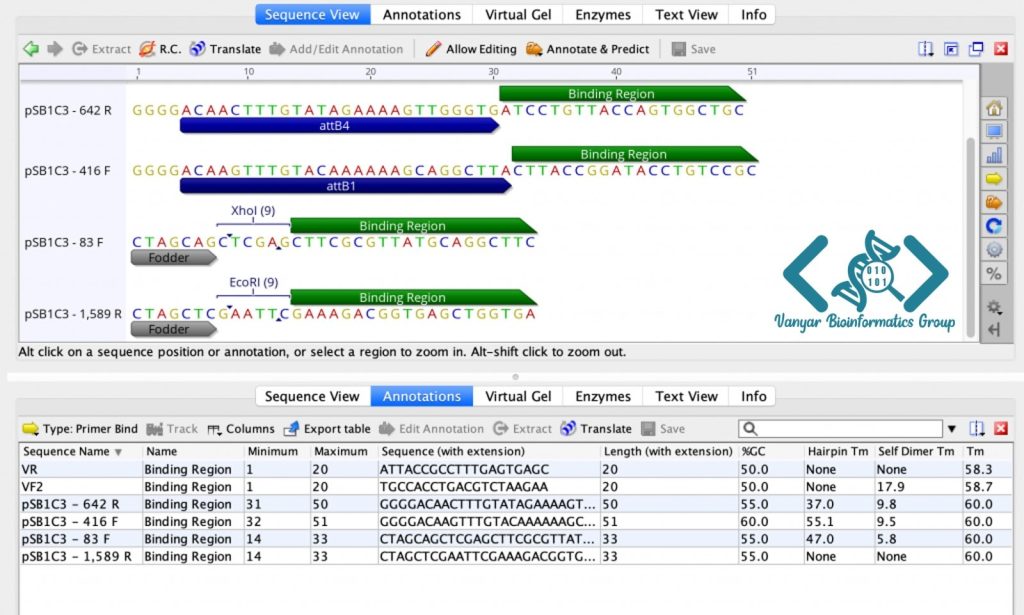1024x615 pixels.
Task: Select Fodder annotation on pSB1C3 - 83 F
Action: [x=174, y=258]
